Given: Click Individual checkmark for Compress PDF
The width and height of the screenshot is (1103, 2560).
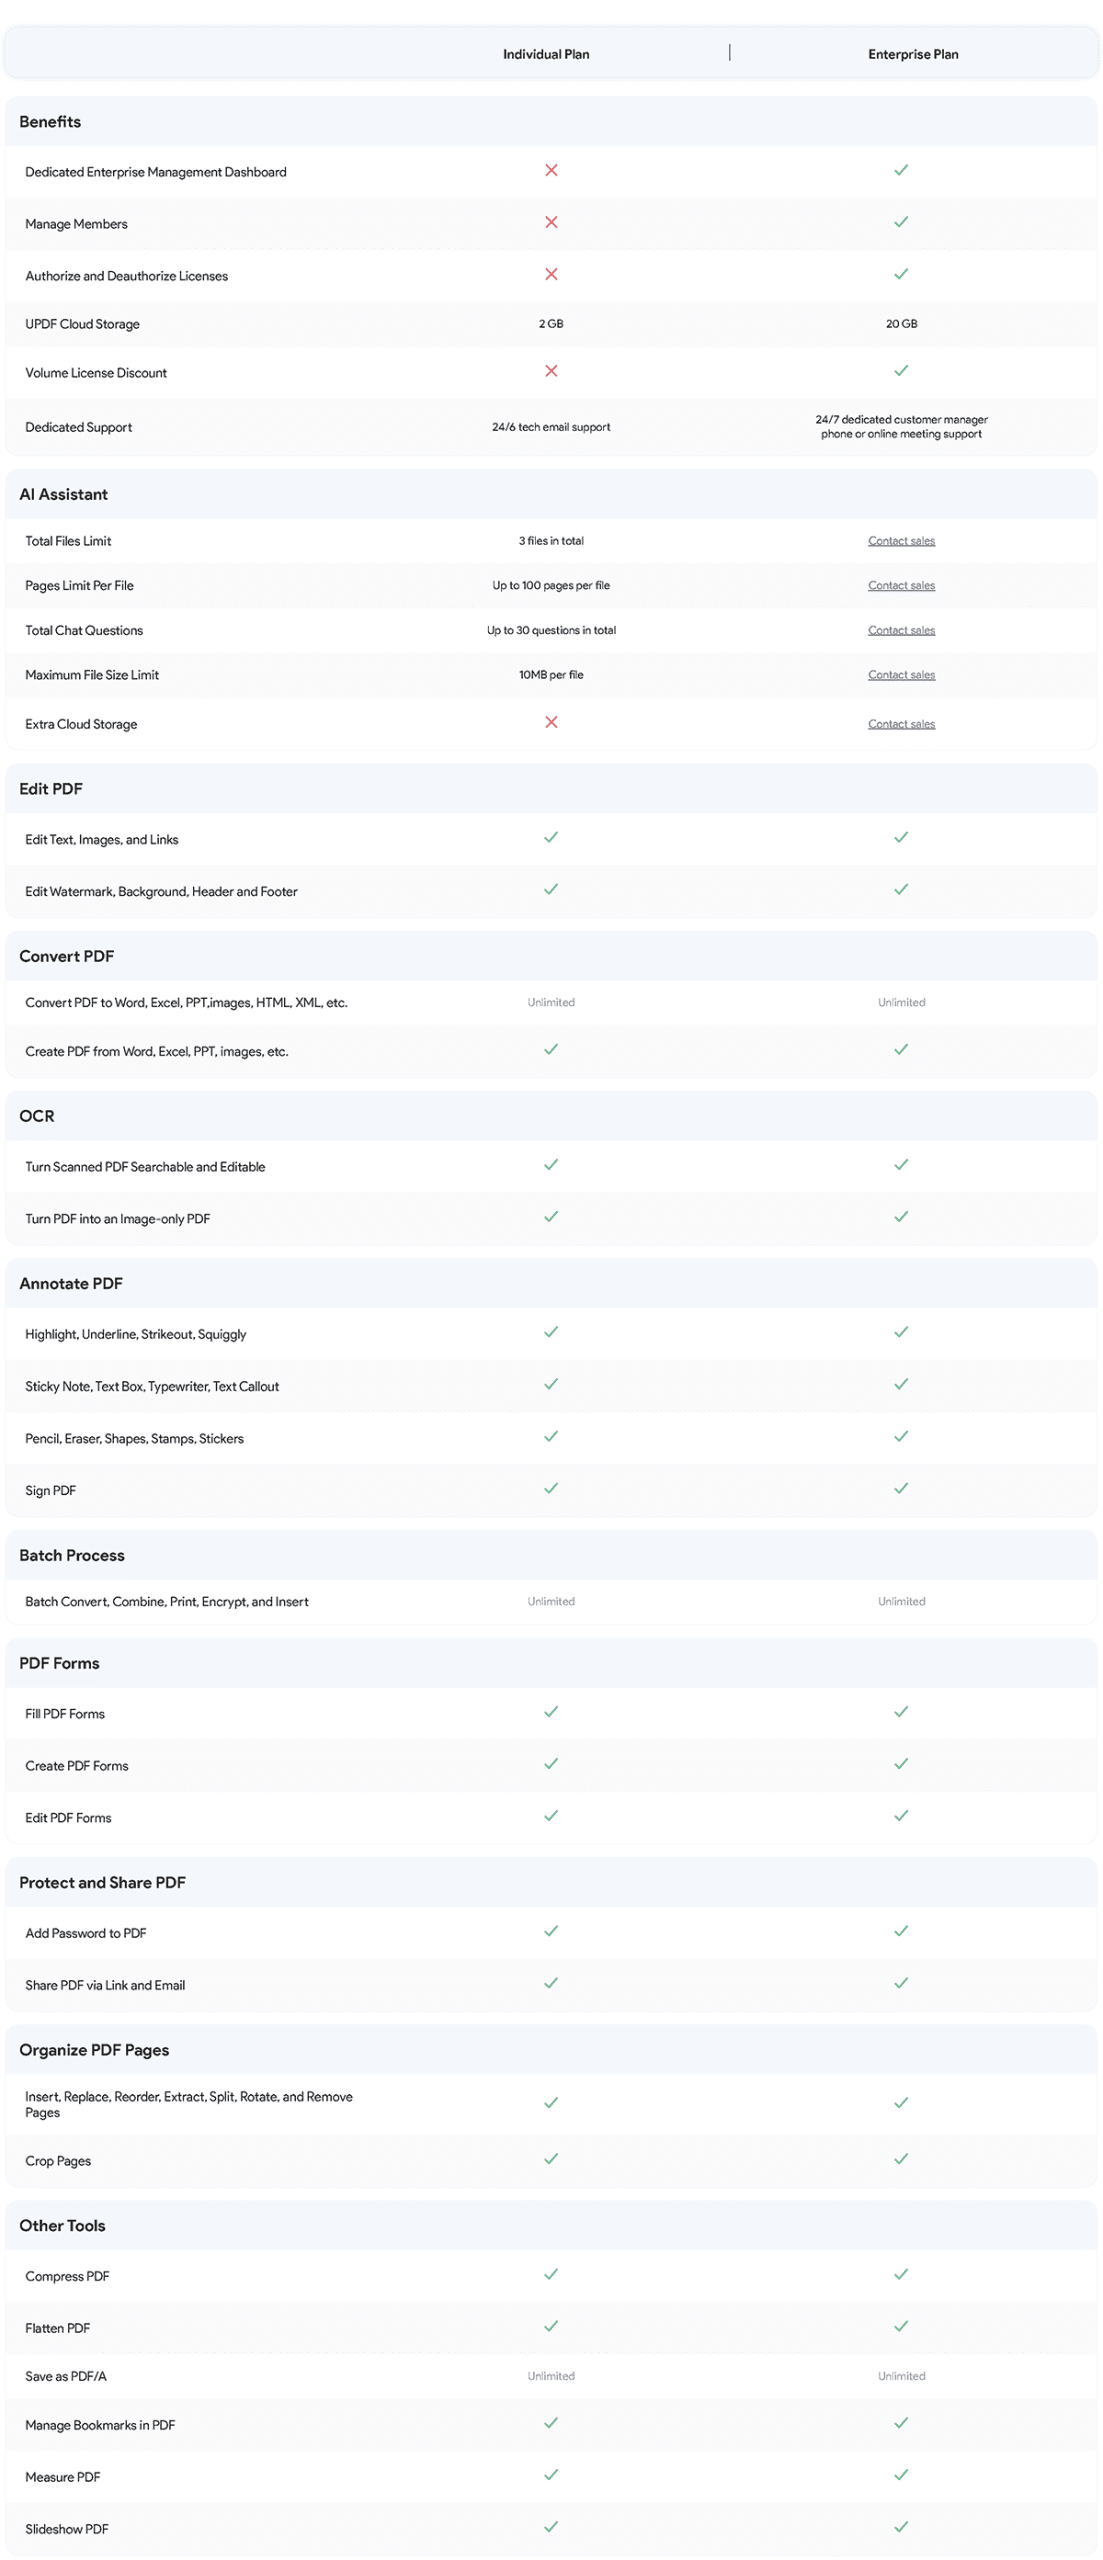Looking at the screenshot, I should [x=551, y=2274].
